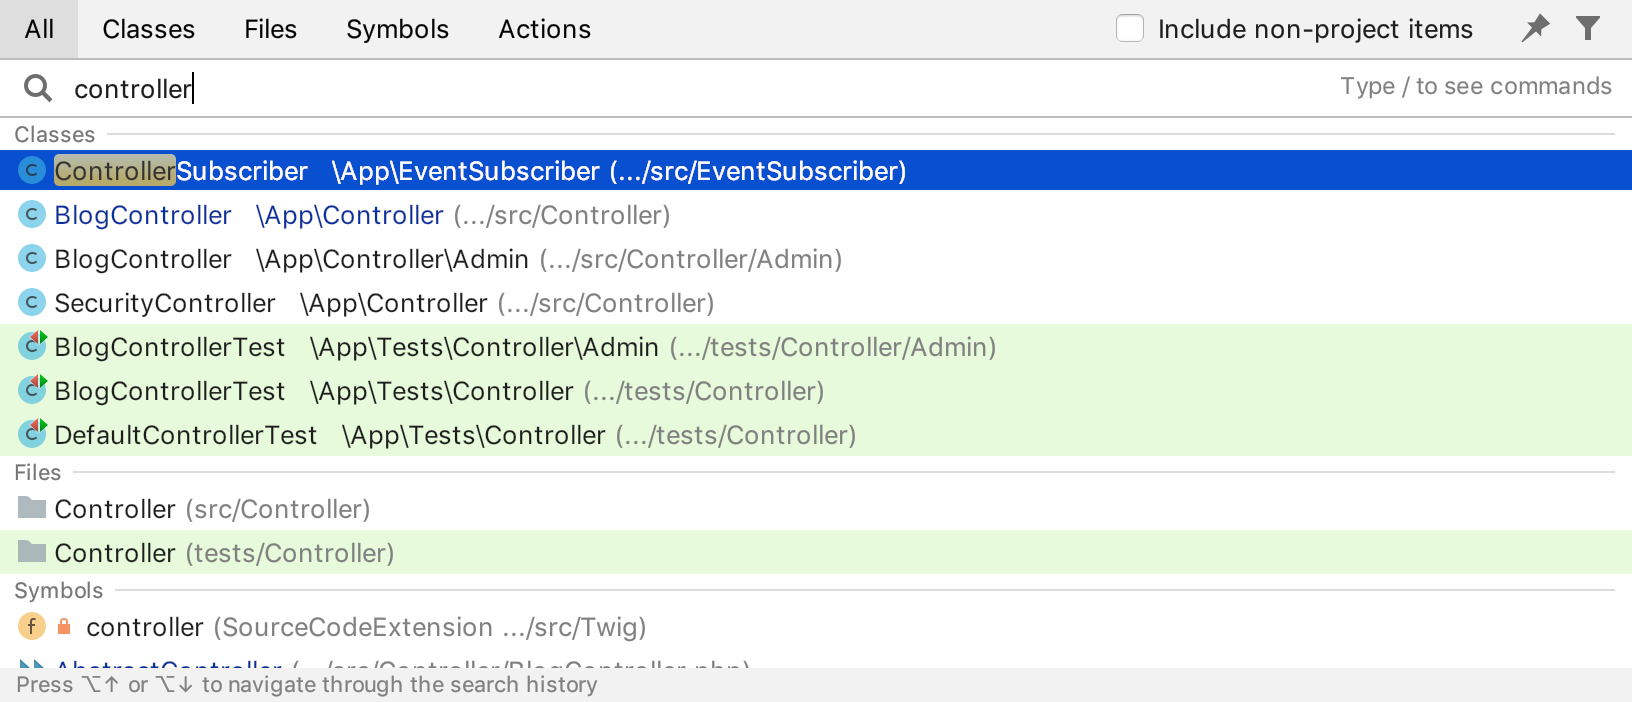Screen dimensions: 1632x702
Task: Click class icon of BlogController in \App\Controller\Admin
Action: pos(32,258)
